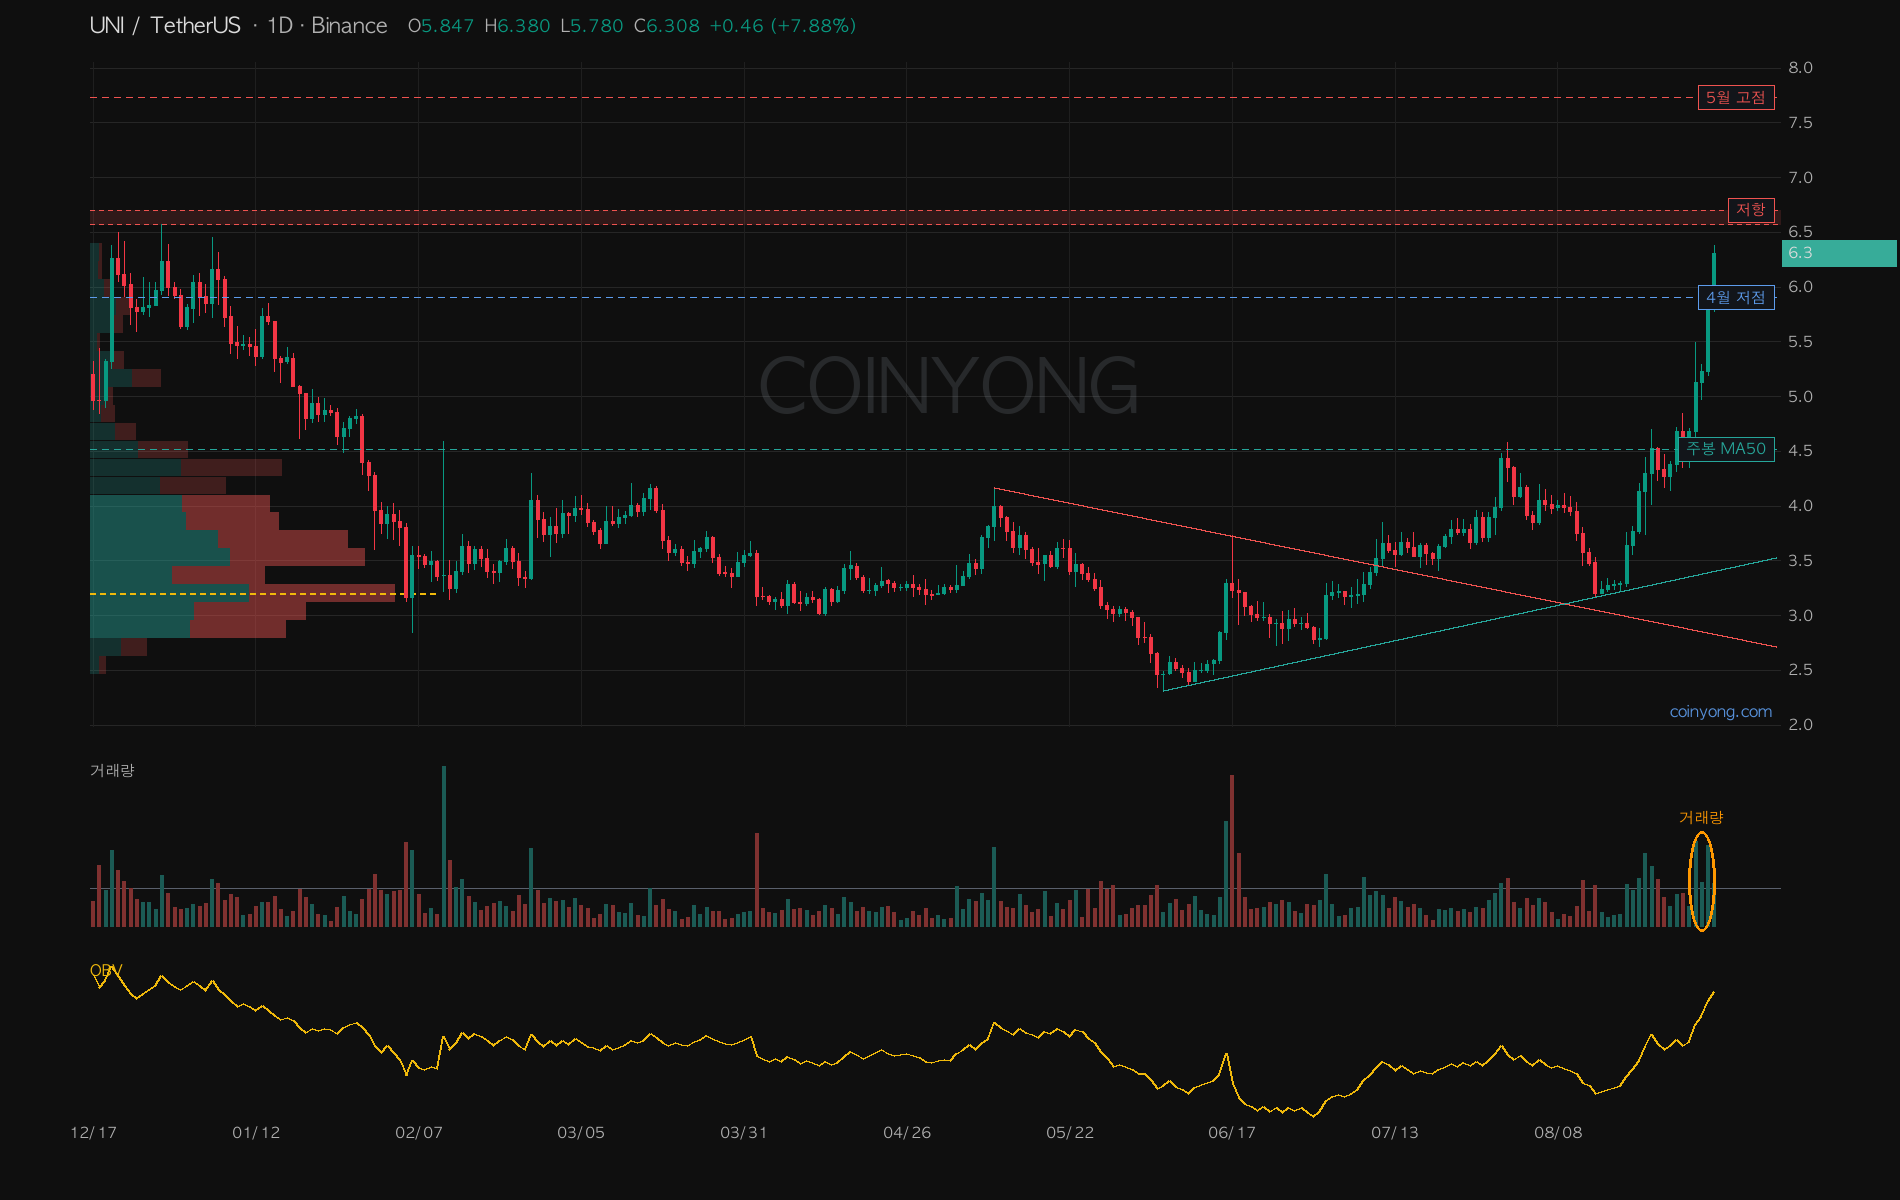Click the 1D timeframe label

pyautogui.click(x=280, y=26)
